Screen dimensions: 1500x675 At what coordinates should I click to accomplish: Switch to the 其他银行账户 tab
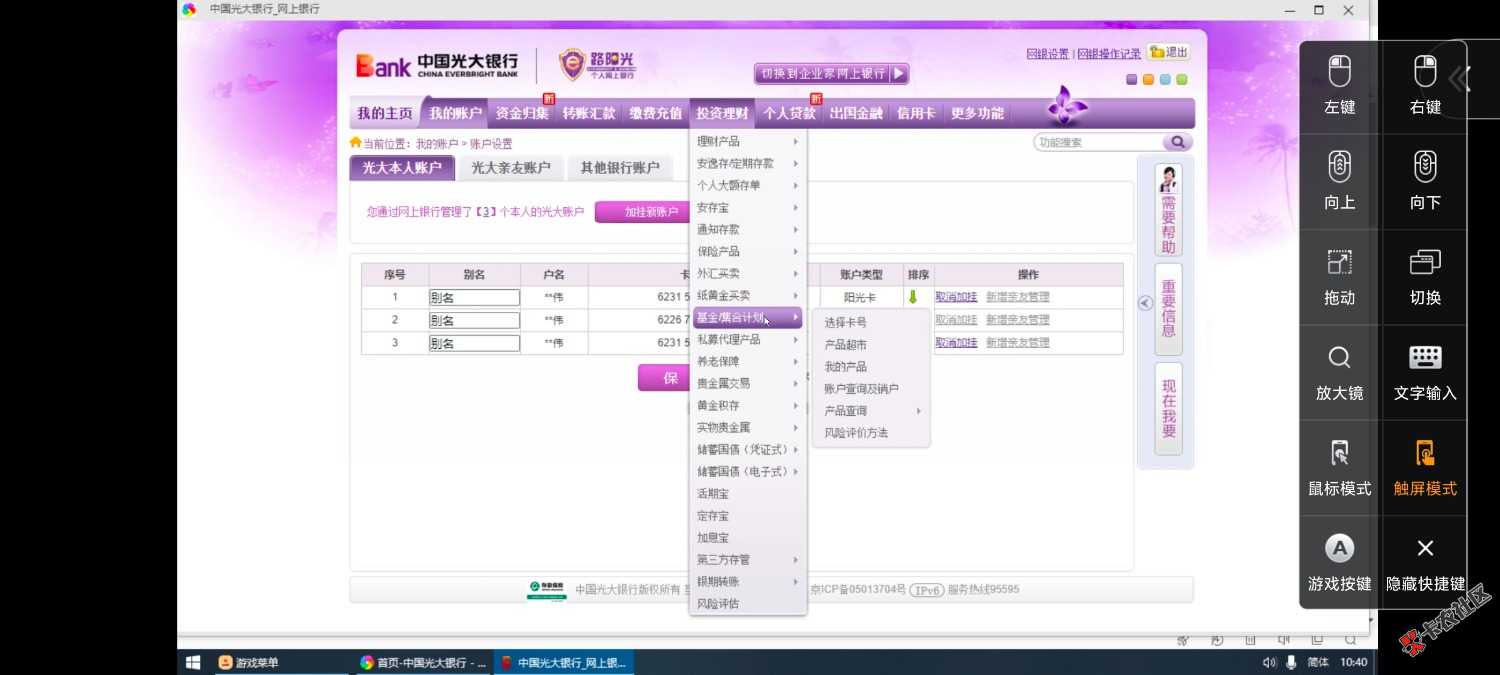(621, 167)
